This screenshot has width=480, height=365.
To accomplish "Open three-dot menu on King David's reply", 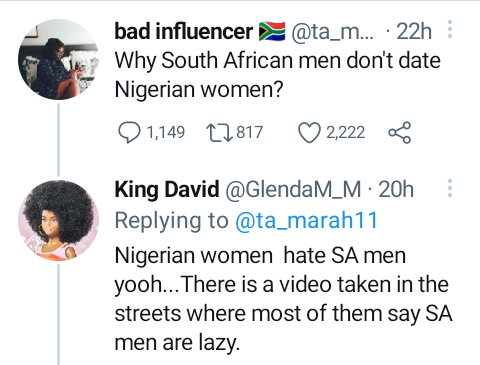I will [450, 188].
